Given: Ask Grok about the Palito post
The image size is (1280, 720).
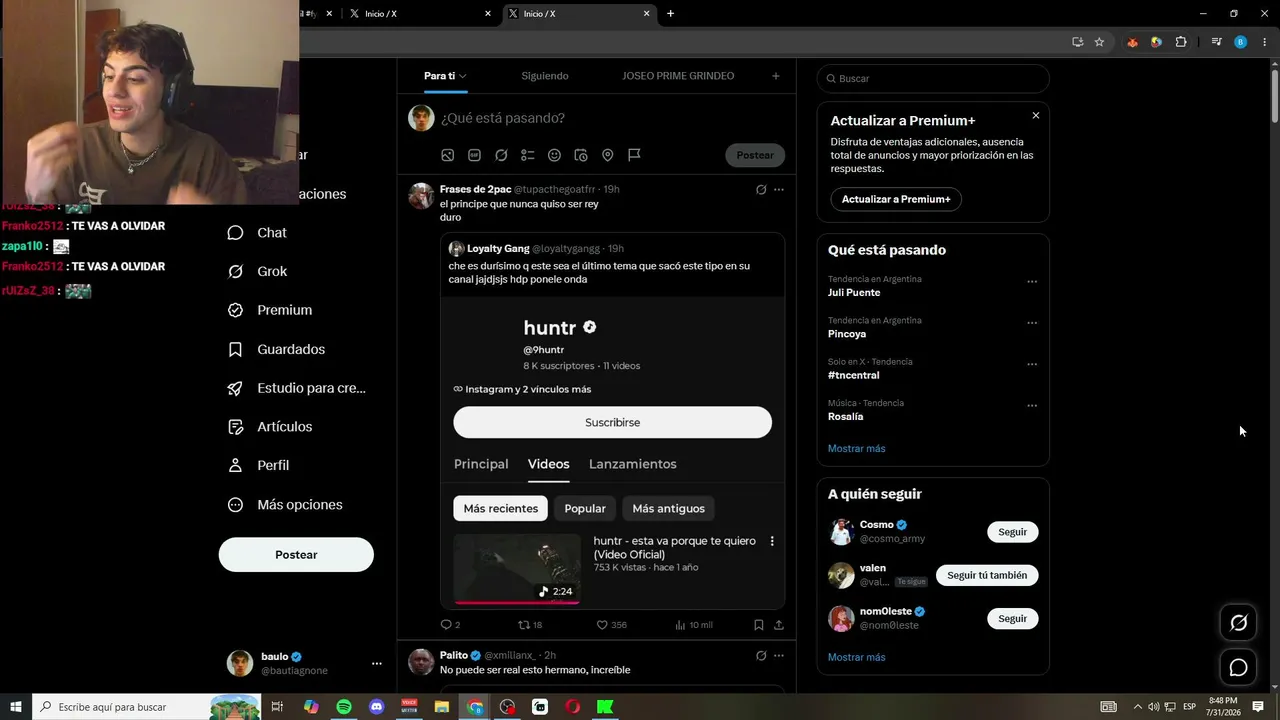Looking at the screenshot, I should 761,656.
